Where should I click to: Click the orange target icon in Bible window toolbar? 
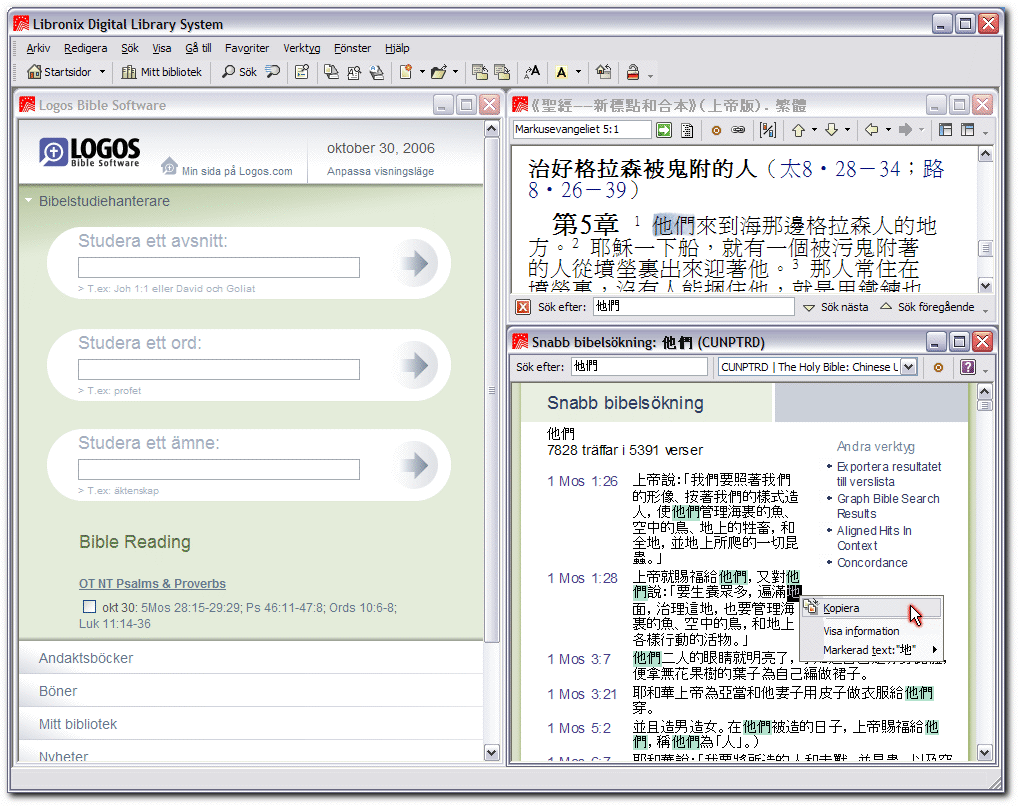point(716,130)
